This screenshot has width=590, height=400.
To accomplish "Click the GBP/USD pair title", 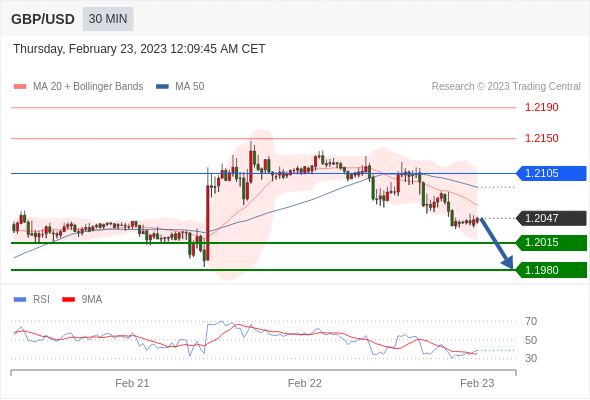I will coord(43,19).
